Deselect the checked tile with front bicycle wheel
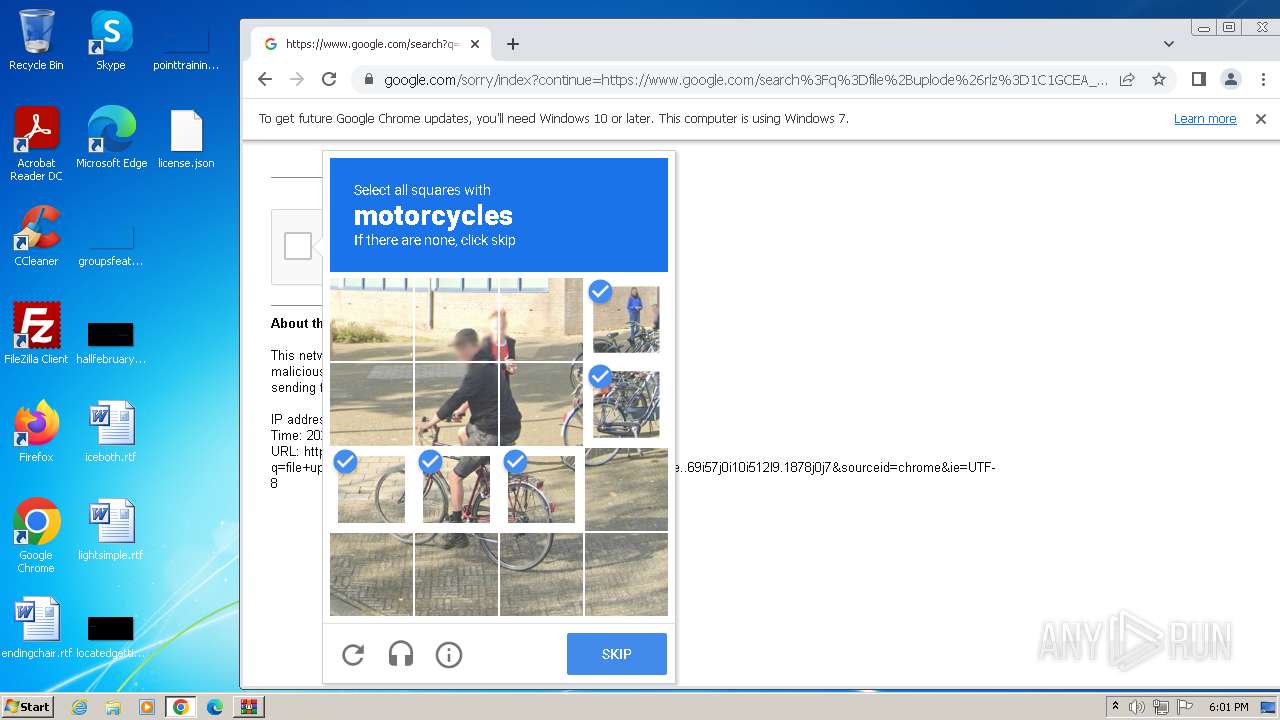The image size is (1280, 720). point(371,490)
